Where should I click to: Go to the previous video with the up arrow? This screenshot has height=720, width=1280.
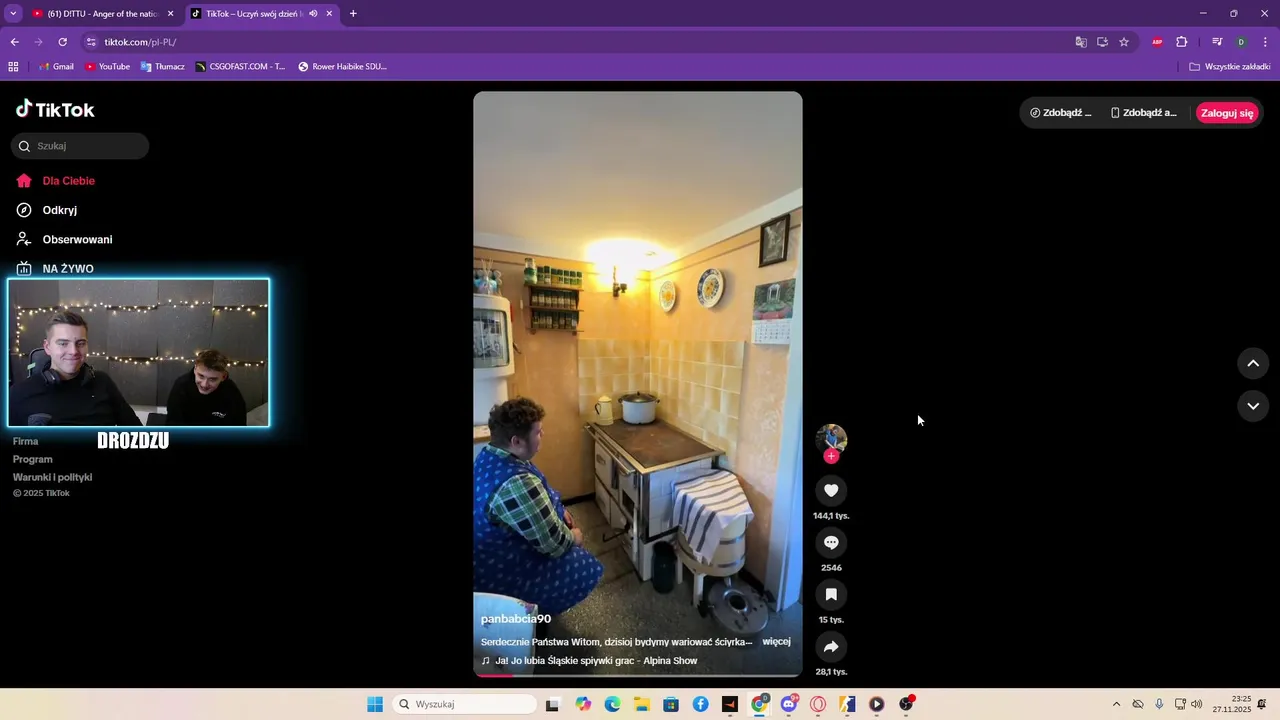coord(1253,363)
